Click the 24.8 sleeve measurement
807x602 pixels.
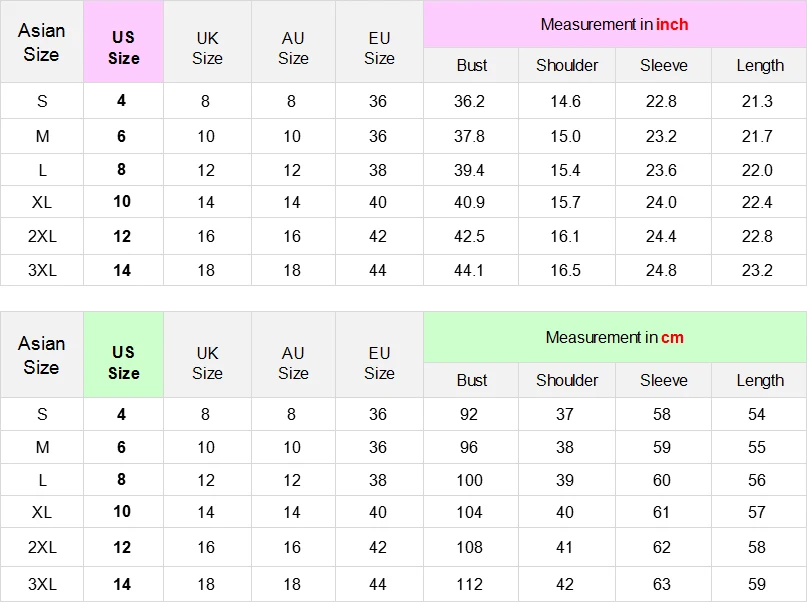pyautogui.click(x=661, y=270)
